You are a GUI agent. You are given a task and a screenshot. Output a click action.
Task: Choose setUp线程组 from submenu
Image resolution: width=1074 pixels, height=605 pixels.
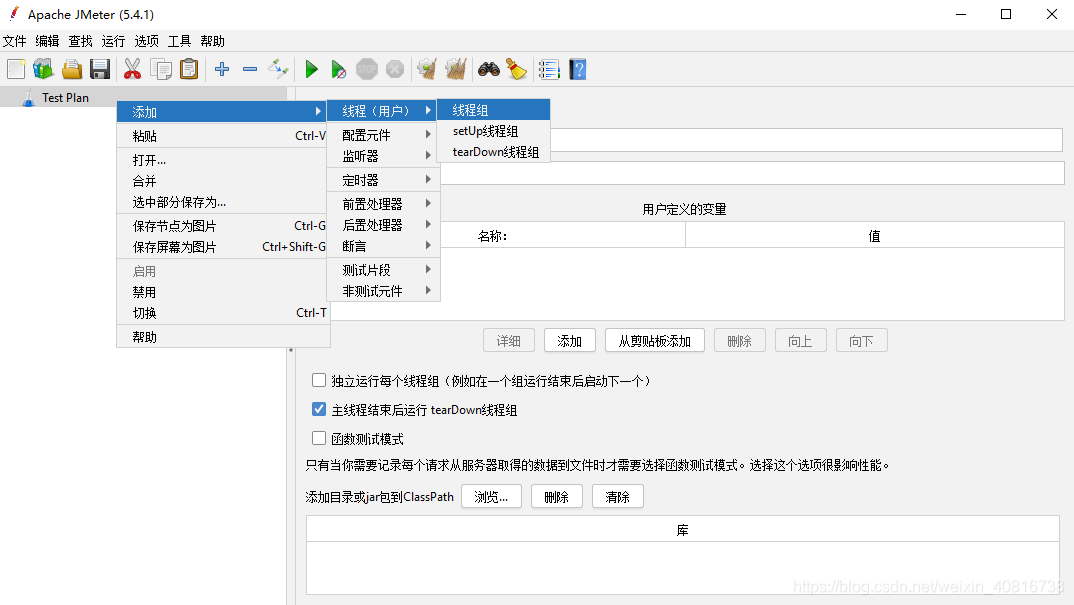pos(493,131)
